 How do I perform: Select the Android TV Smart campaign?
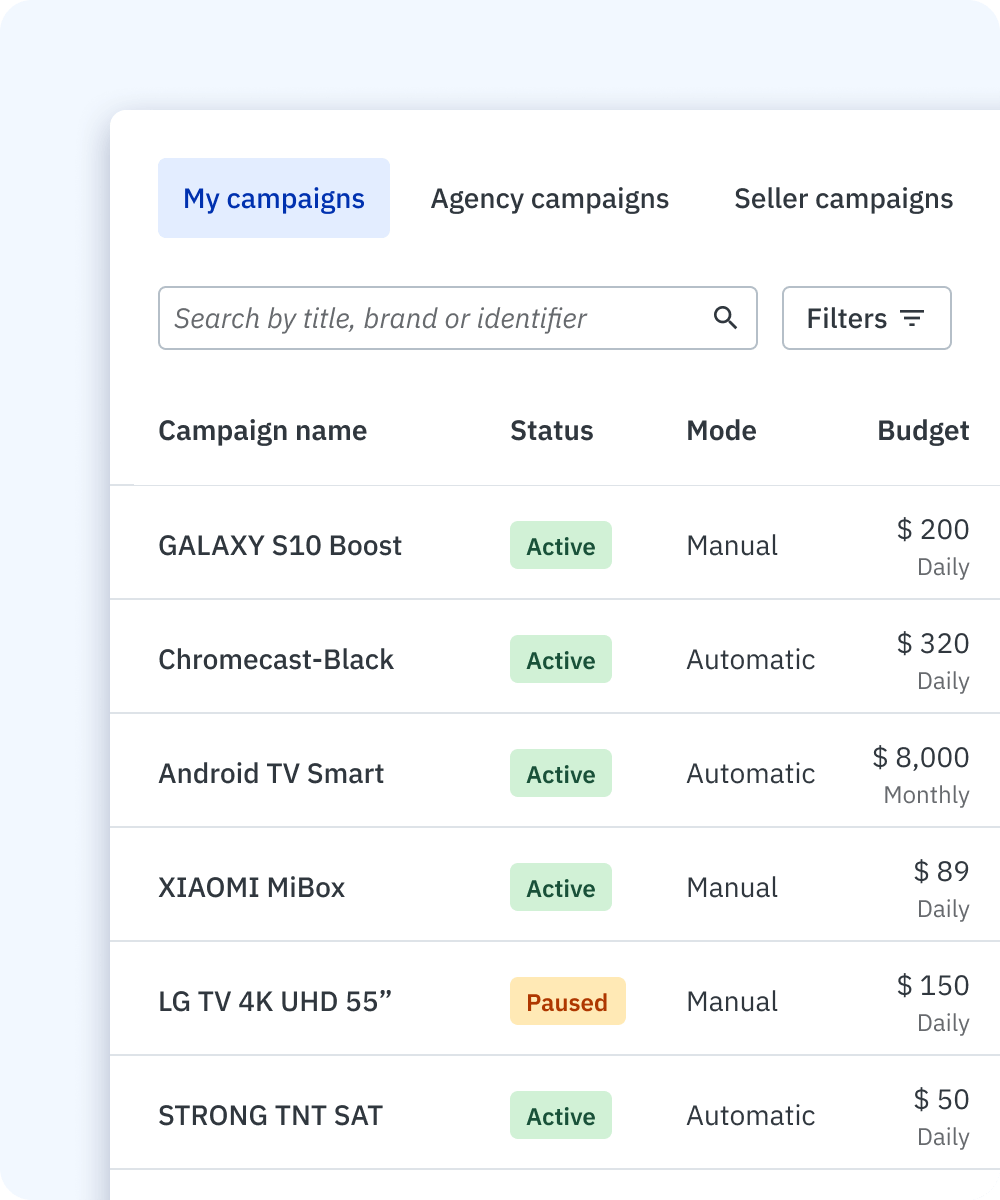(271, 773)
